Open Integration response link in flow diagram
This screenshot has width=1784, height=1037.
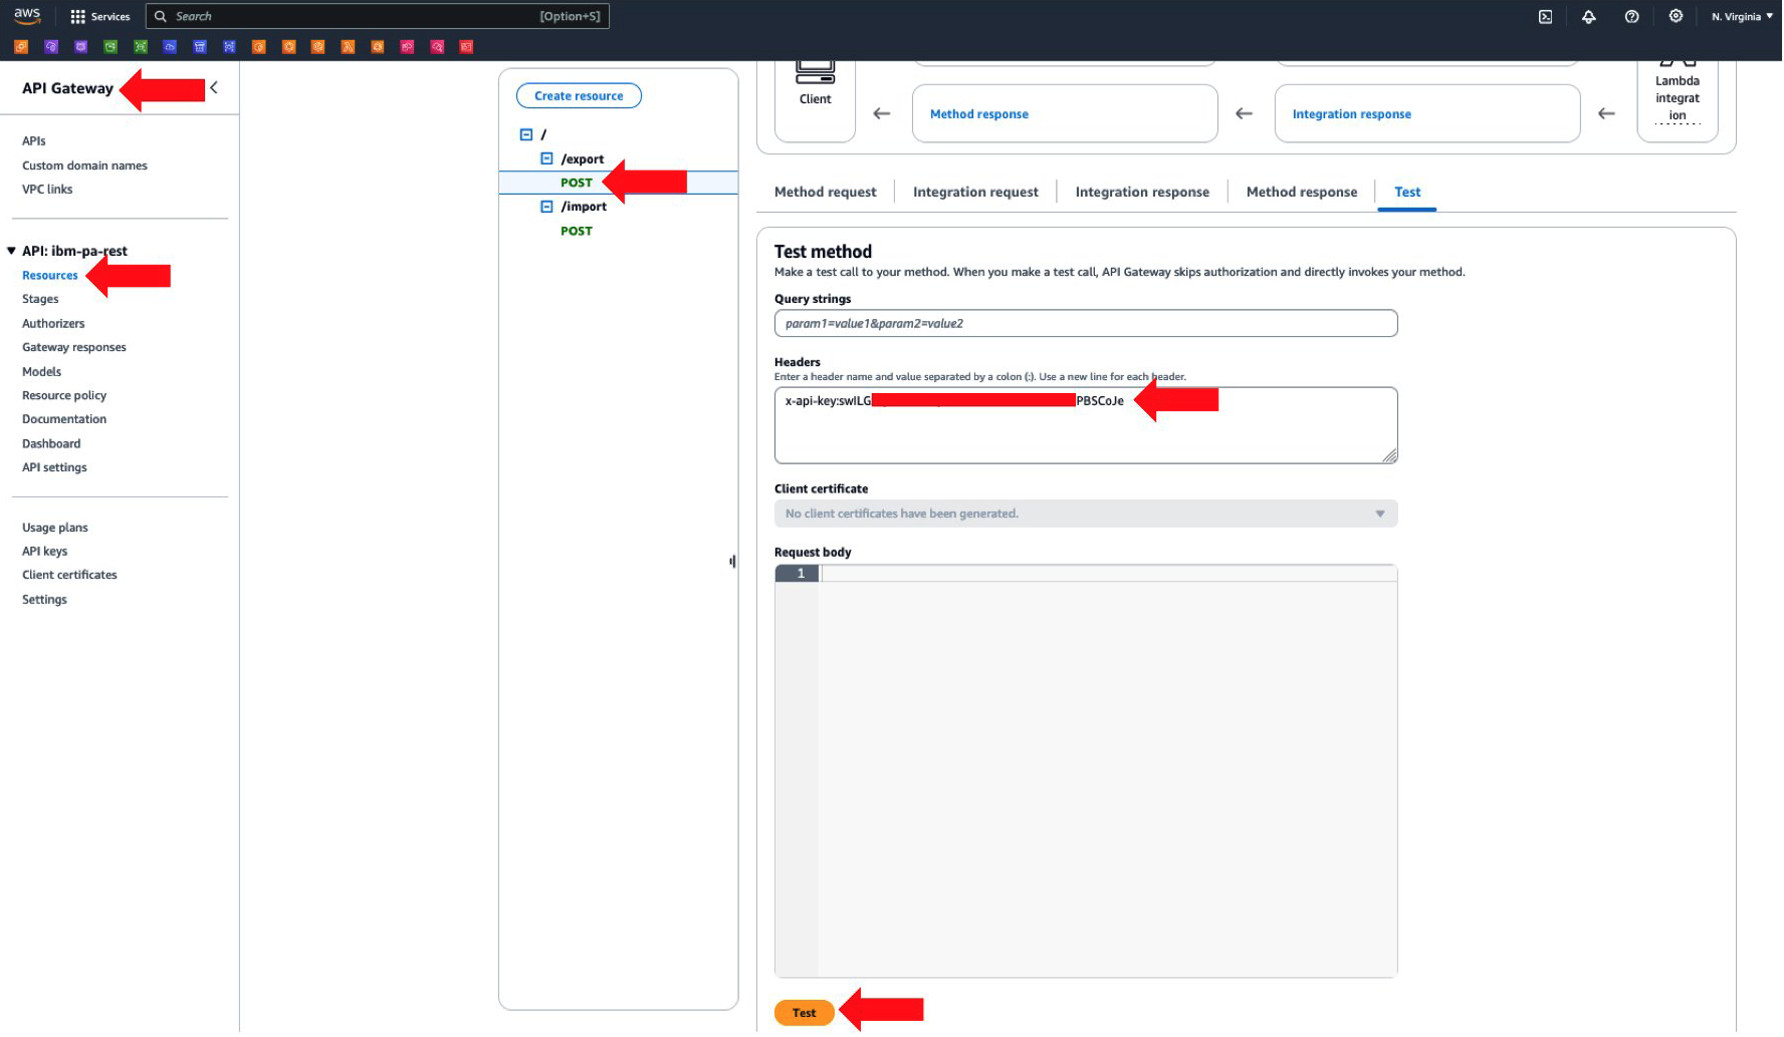pyautogui.click(x=1353, y=114)
